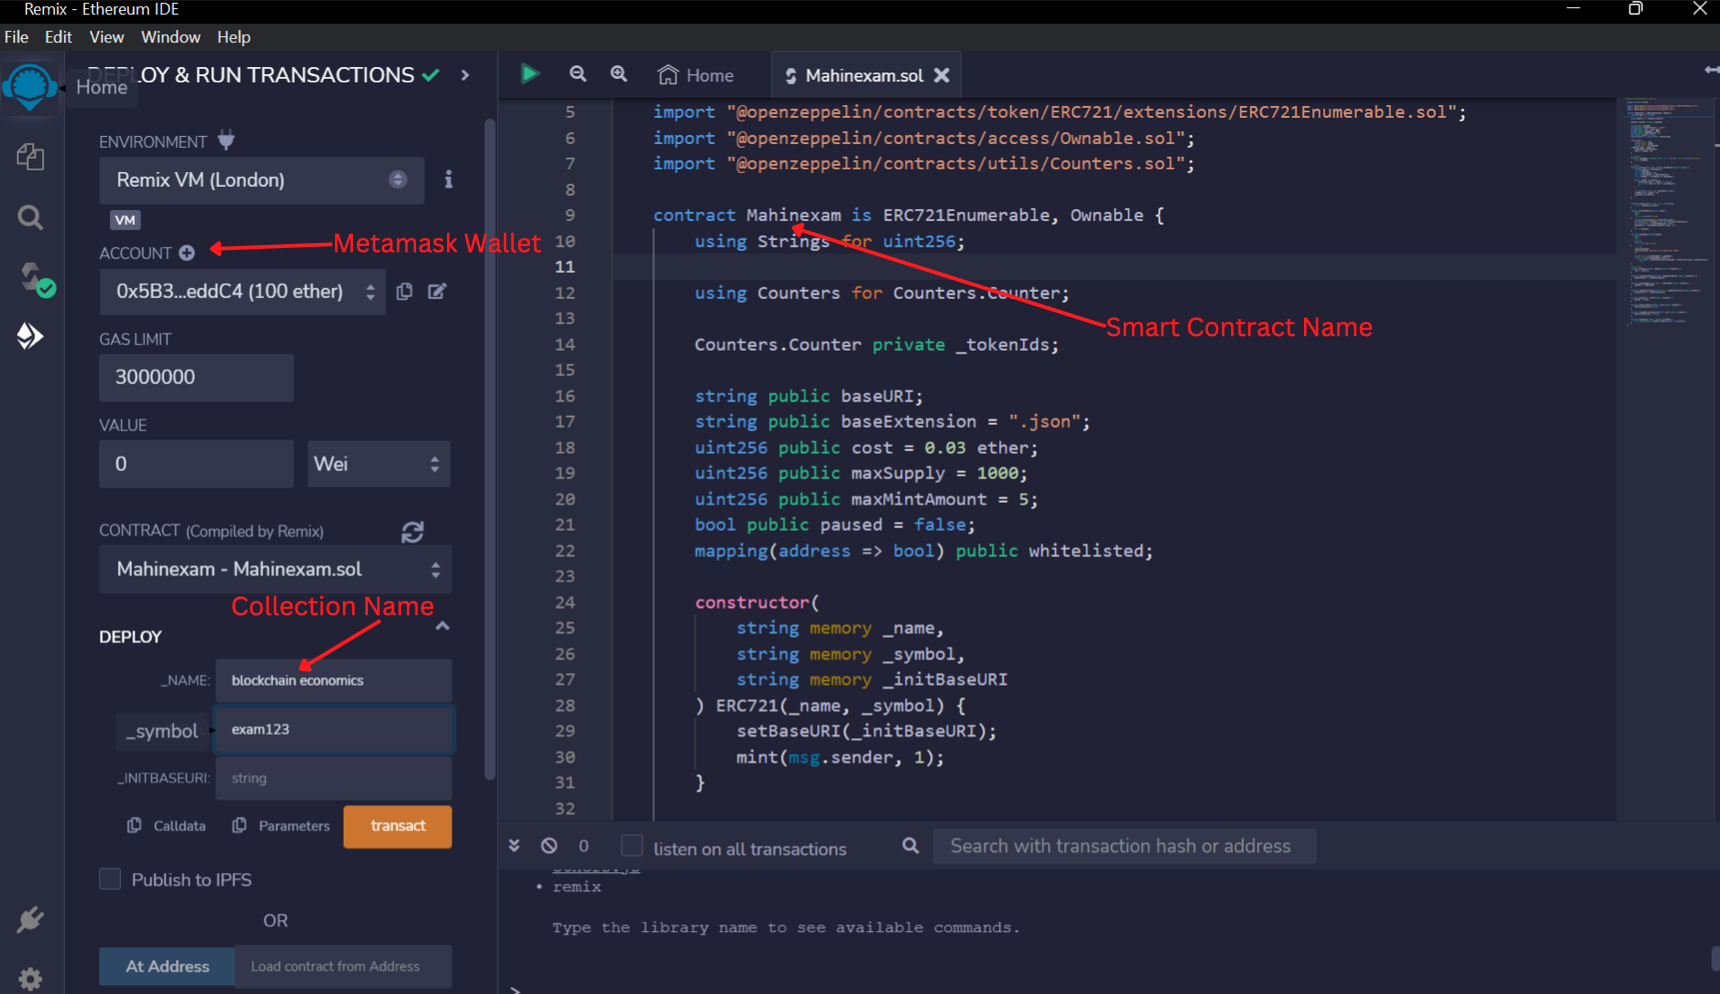Click the terminal search magnifier icon
Image resolution: width=1720 pixels, height=994 pixels.
[x=910, y=845]
